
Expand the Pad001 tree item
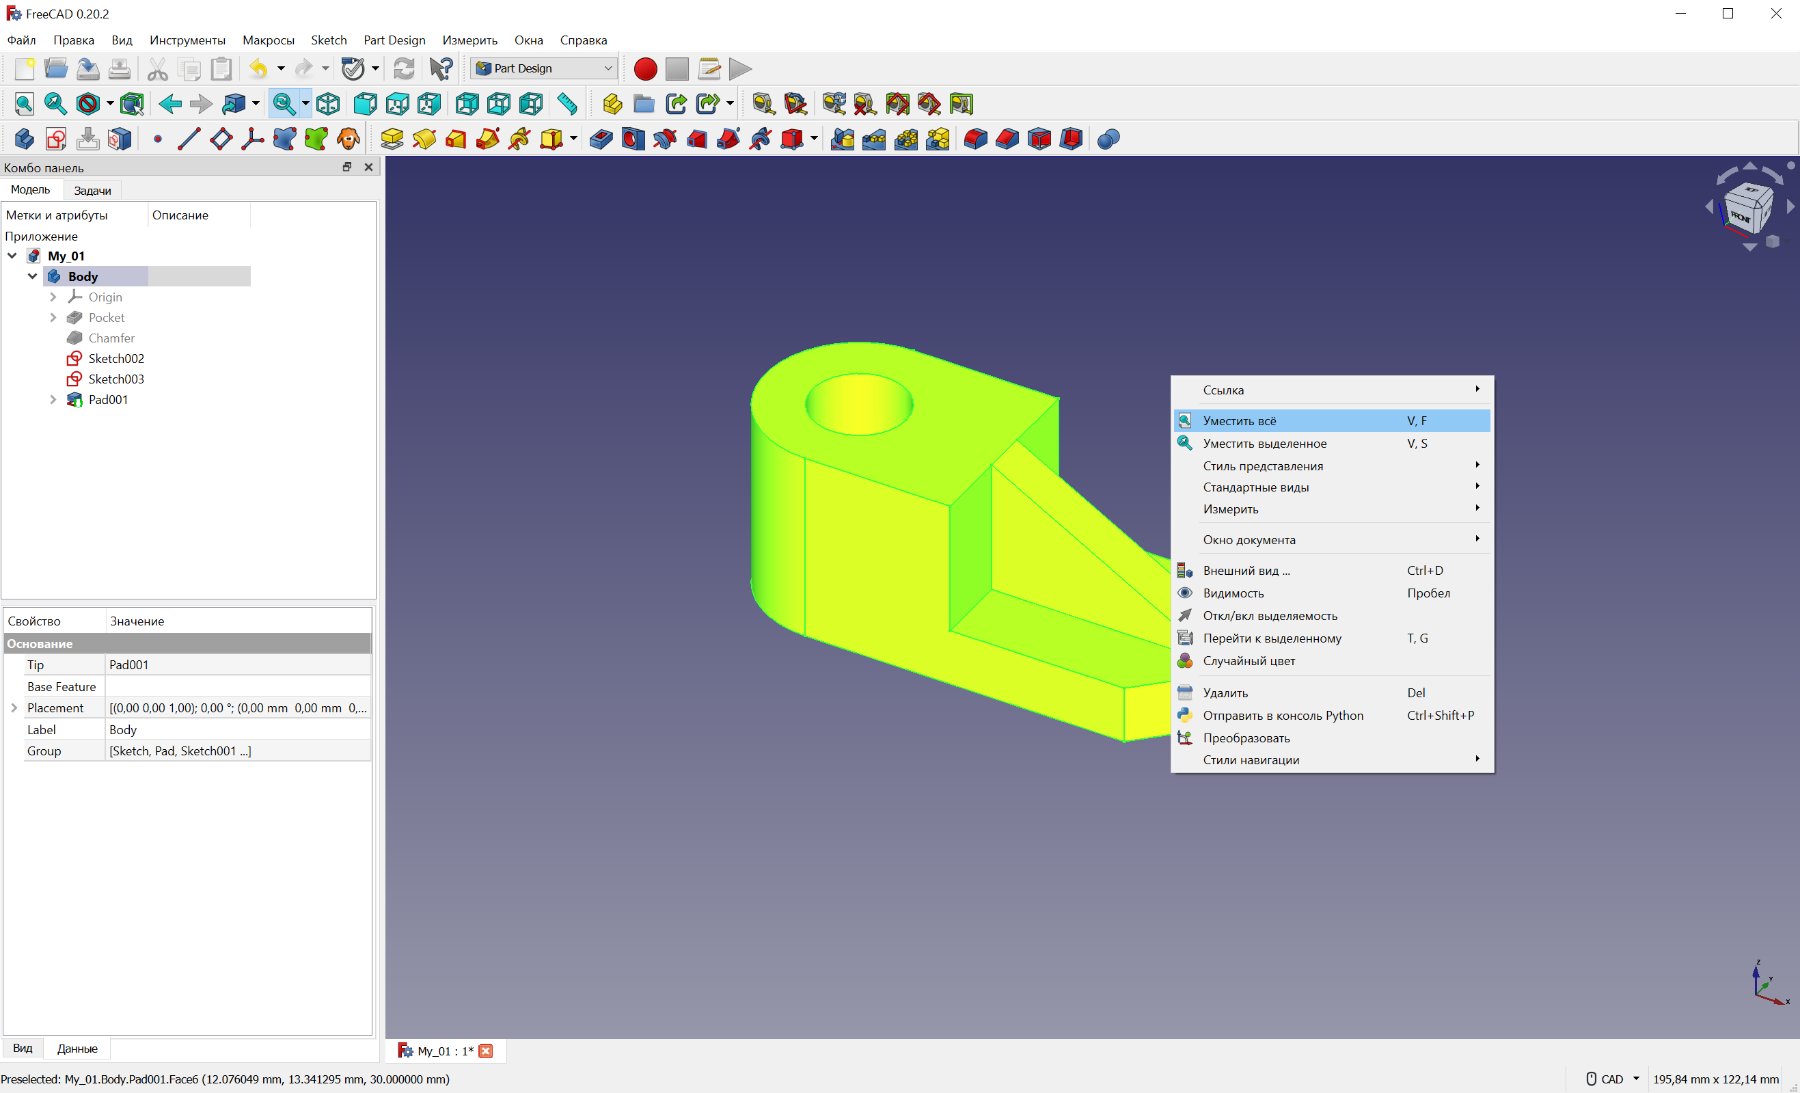[x=53, y=400]
